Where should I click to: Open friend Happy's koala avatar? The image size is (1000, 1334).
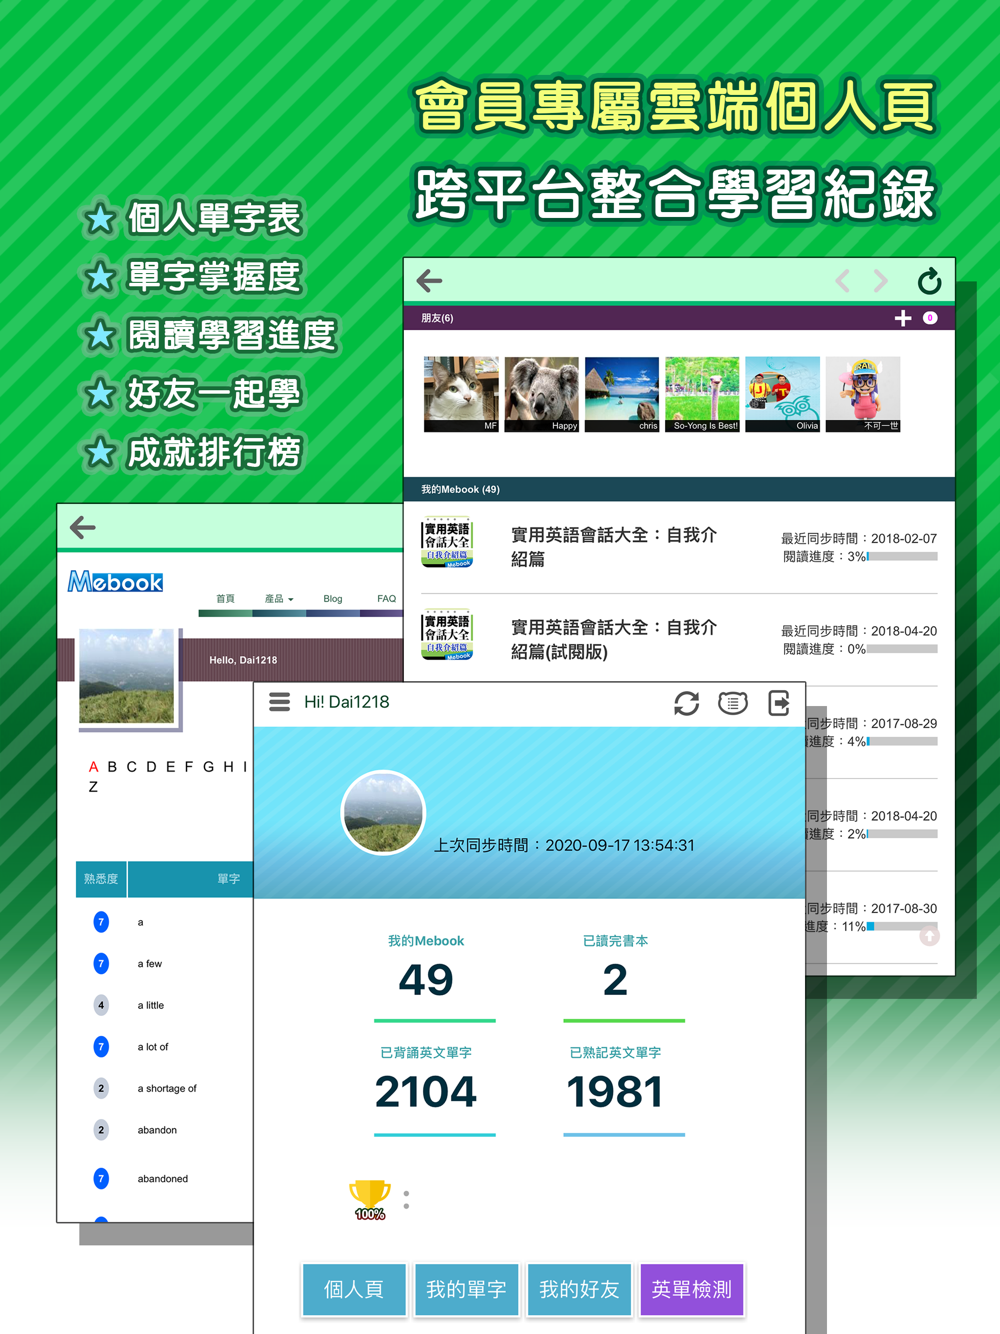[x=542, y=394]
